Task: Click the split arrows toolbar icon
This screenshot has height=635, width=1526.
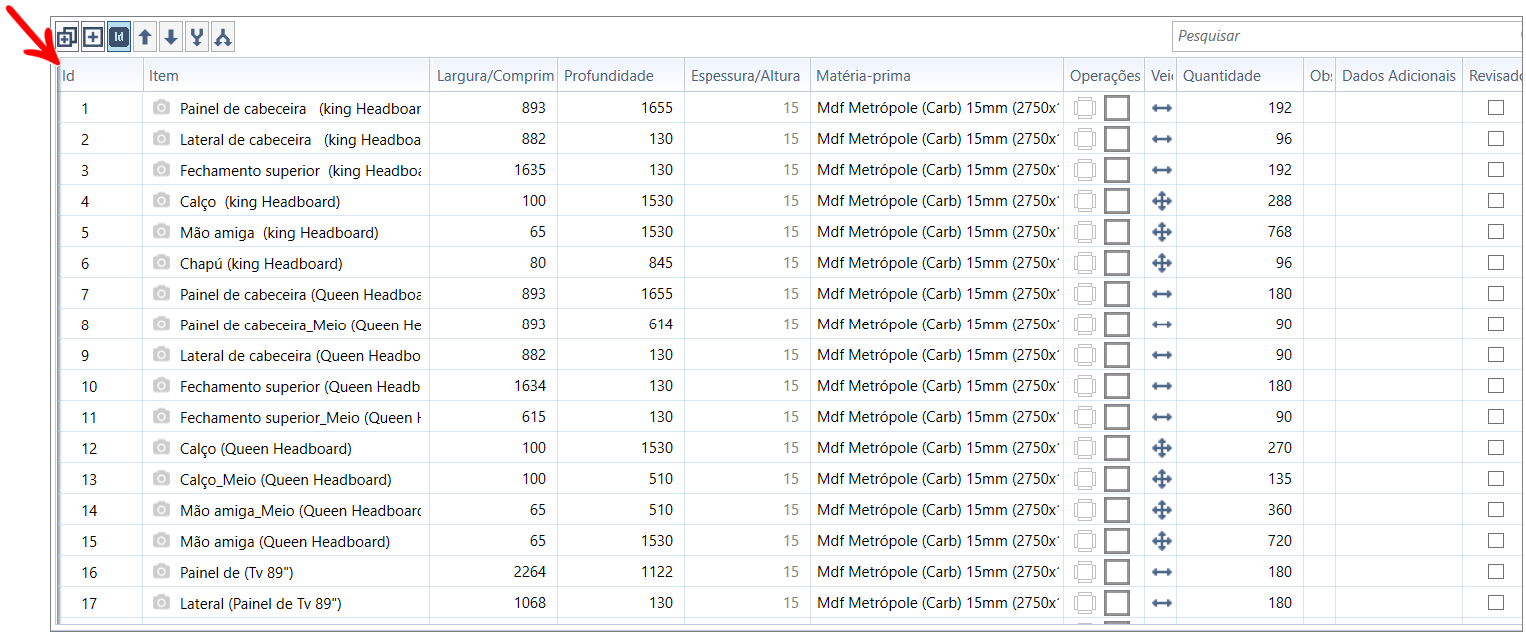Action: [223, 37]
